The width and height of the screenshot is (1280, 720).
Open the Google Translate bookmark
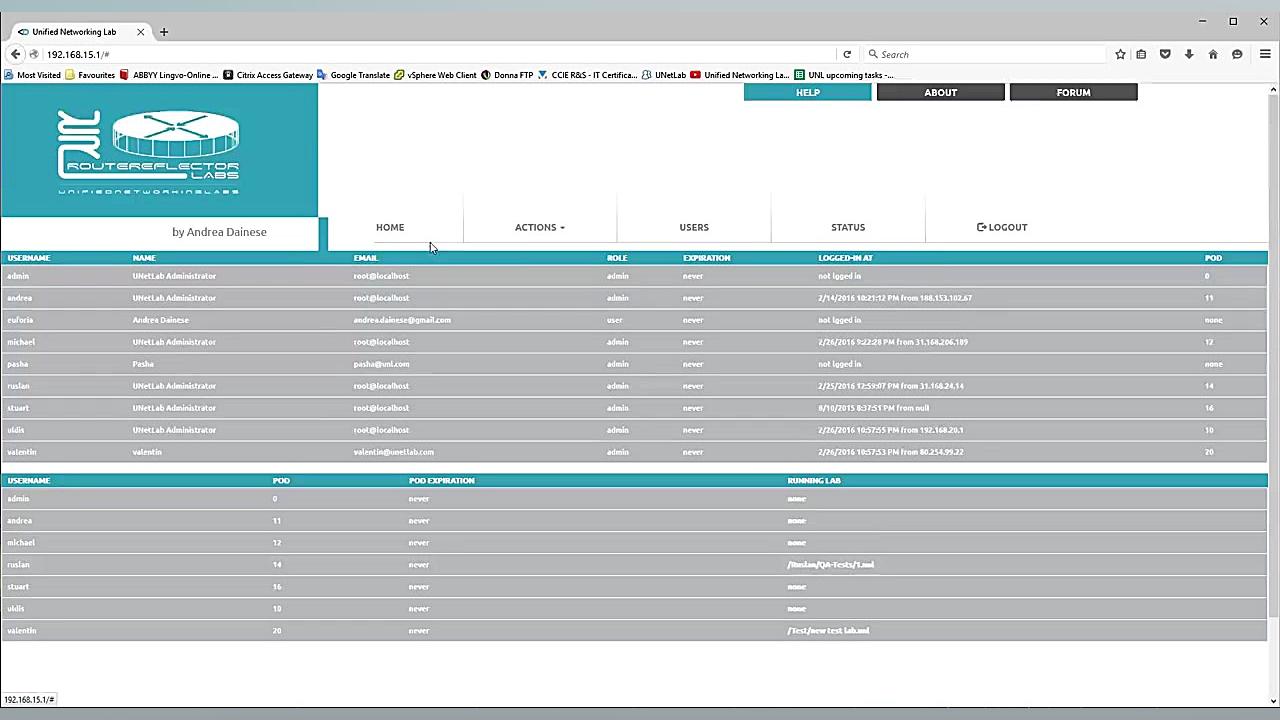(353, 75)
